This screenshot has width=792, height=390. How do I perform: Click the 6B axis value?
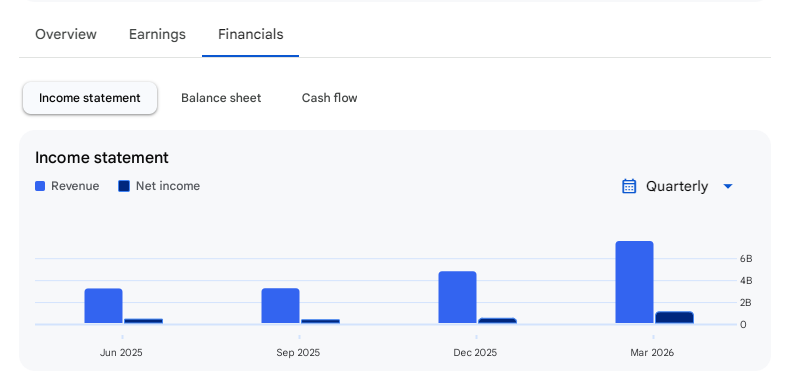click(746, 259)
